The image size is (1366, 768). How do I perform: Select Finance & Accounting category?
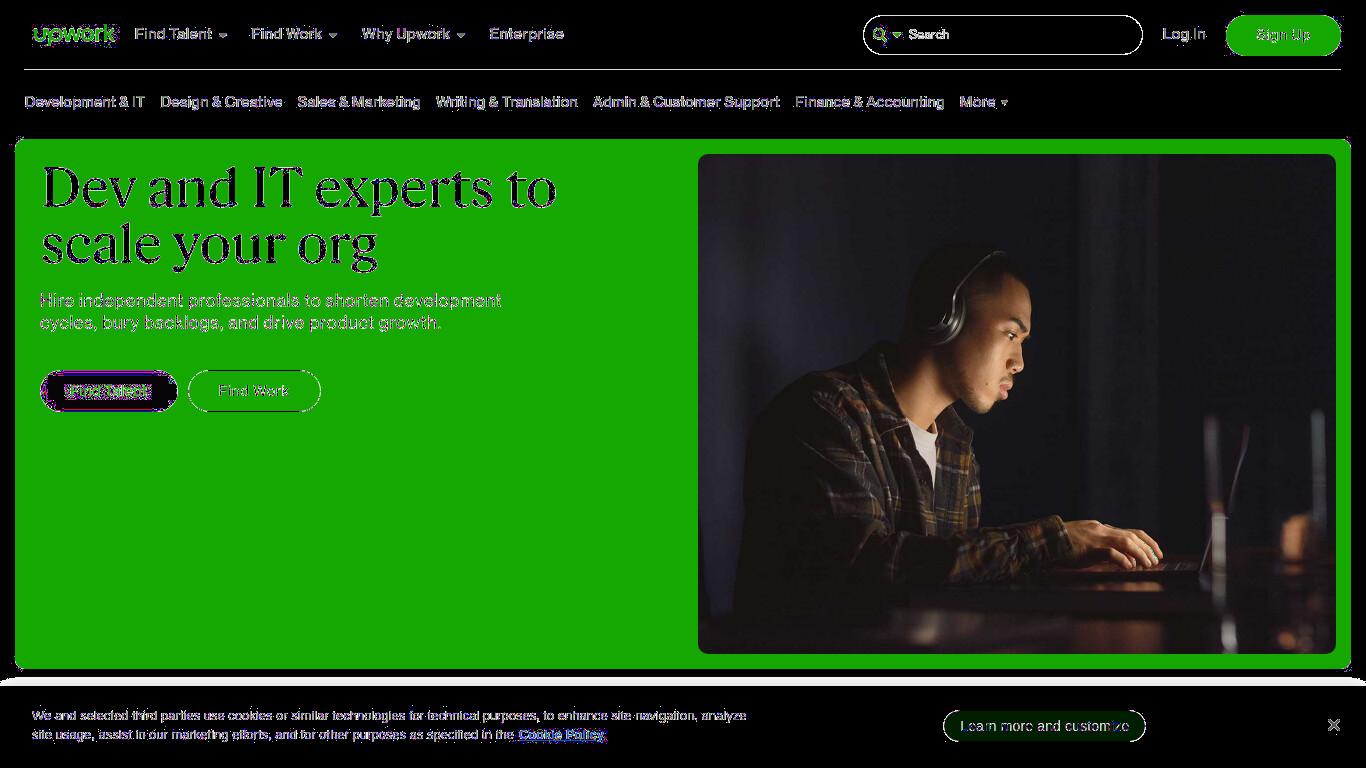click(x=869, y=102)
